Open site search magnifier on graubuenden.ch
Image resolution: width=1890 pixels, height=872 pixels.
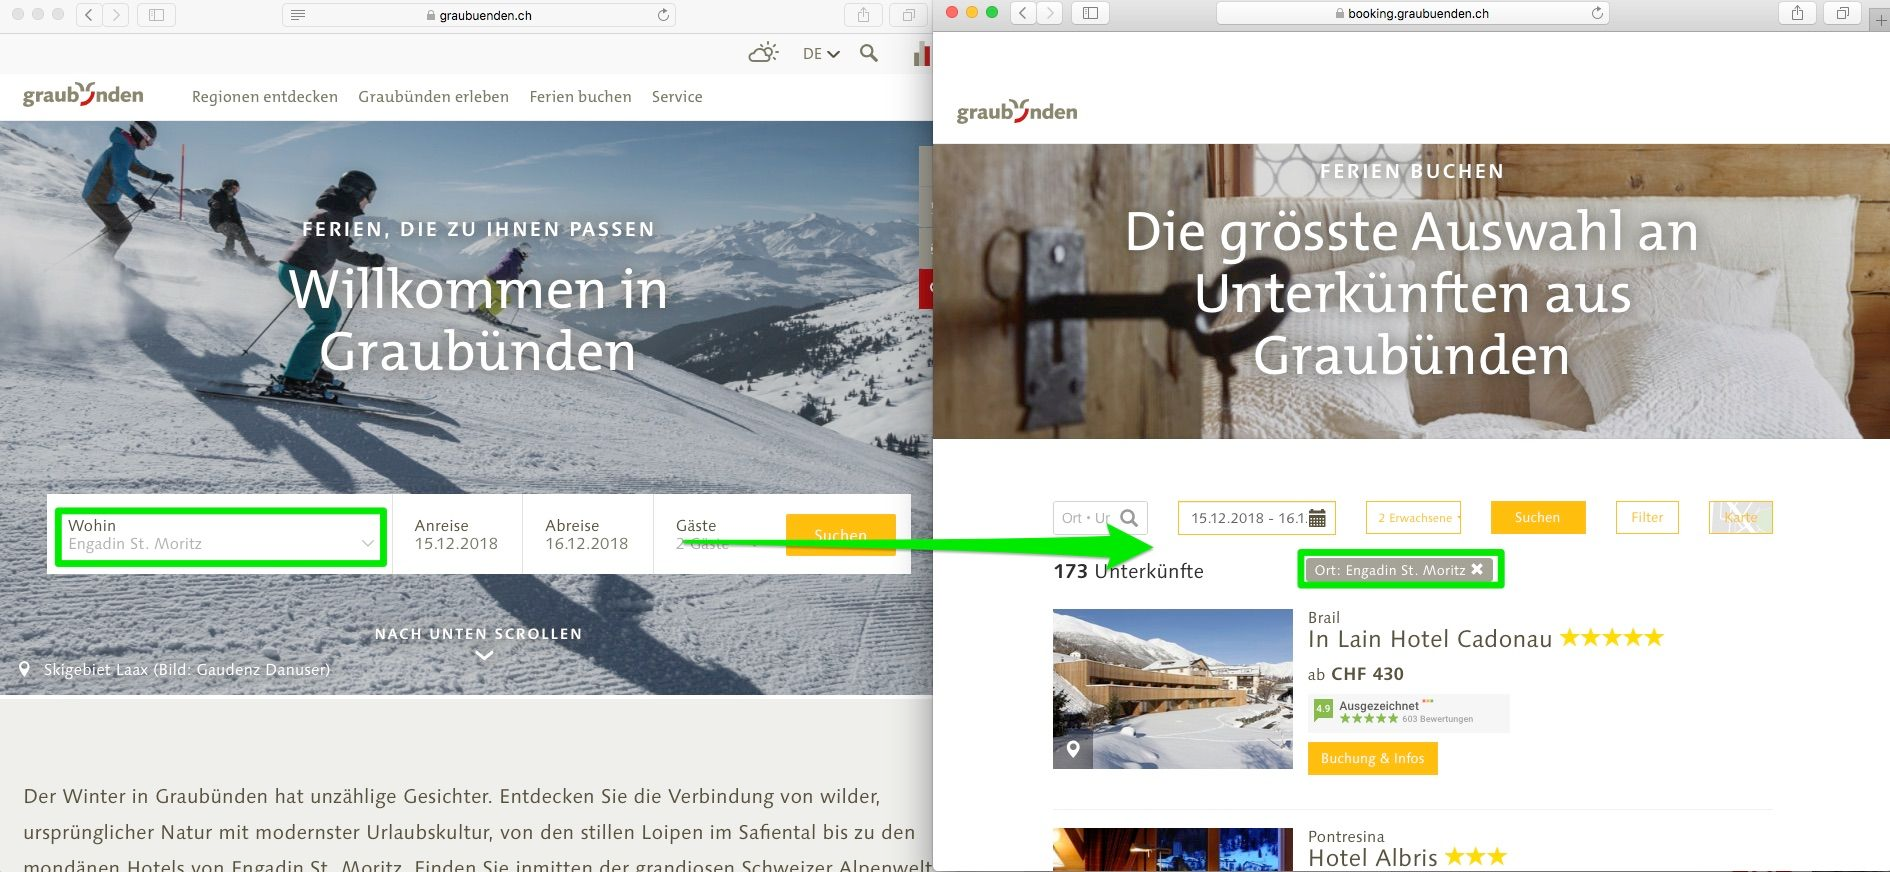[869, 53]
